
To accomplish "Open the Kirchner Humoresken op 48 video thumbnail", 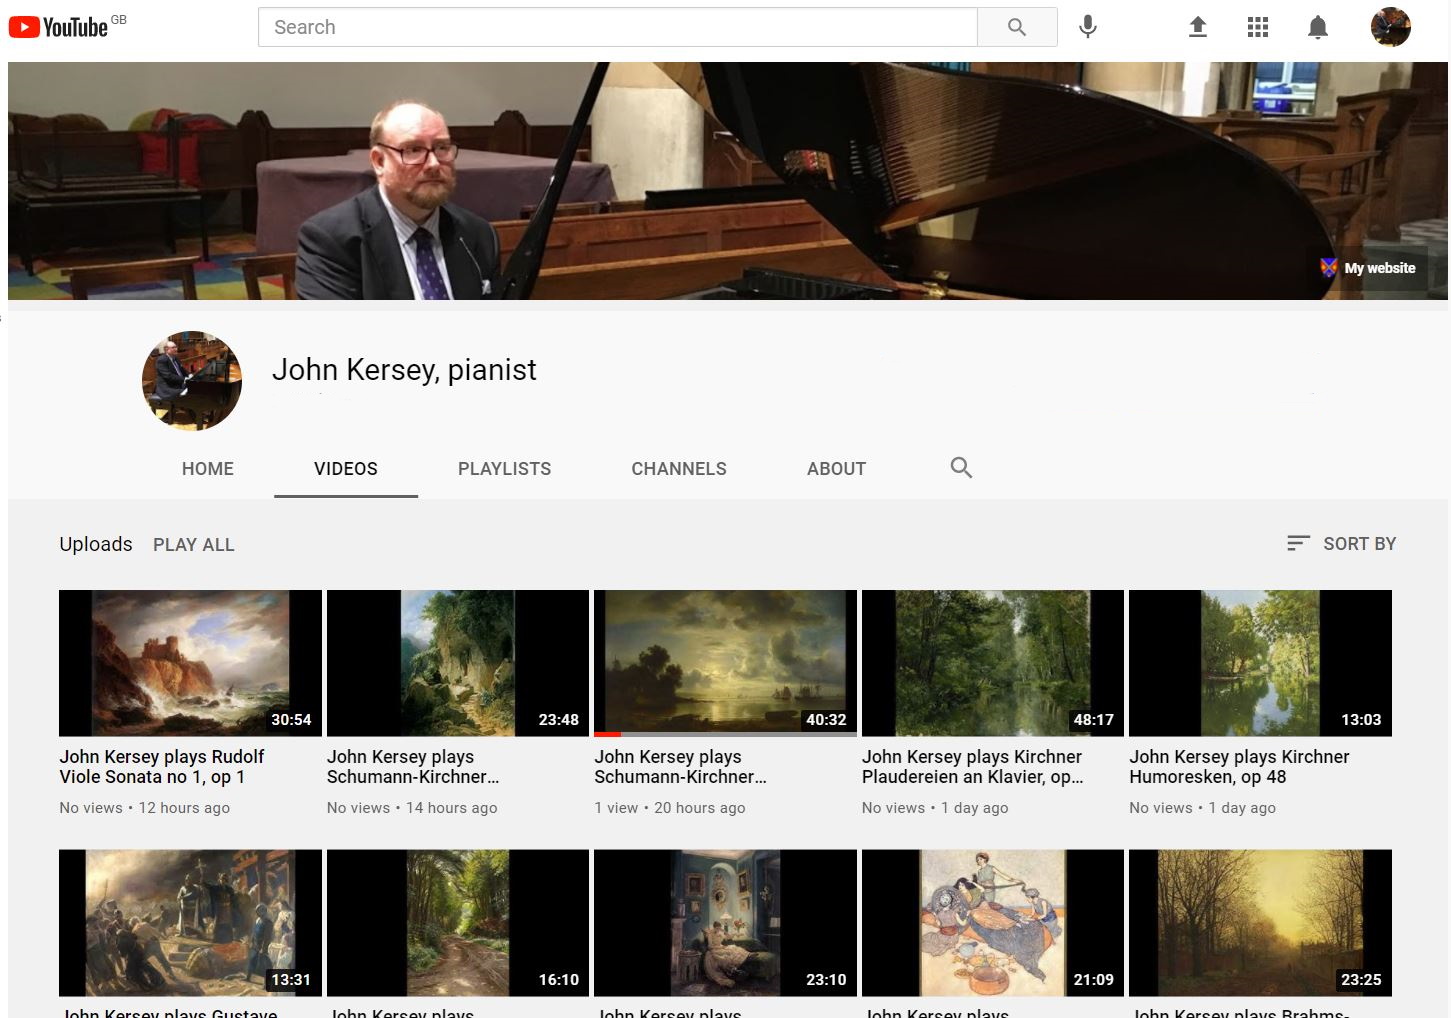I will [x=1259, y=662].
